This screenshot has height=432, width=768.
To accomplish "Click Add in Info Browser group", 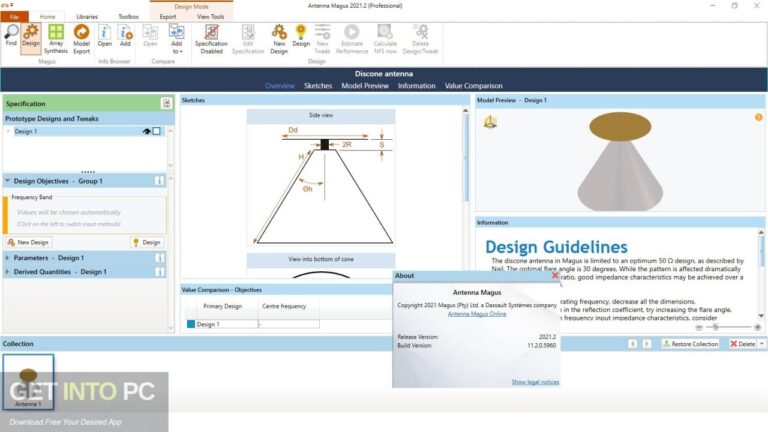I will (125, 35).
